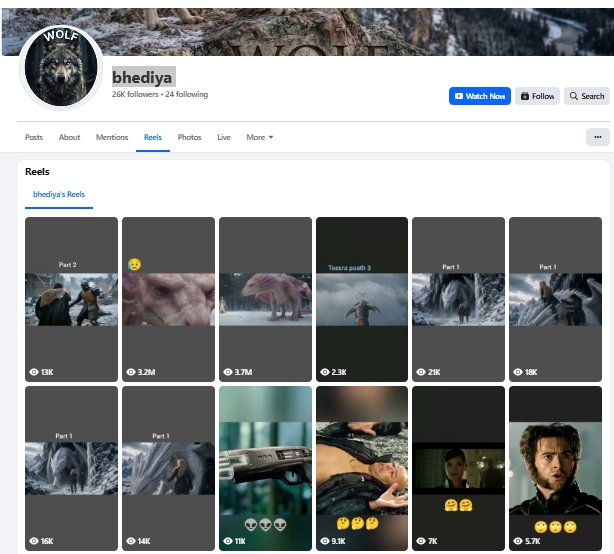
Task: Open the Teesra paath 3 reel
Action: (362, 299)
